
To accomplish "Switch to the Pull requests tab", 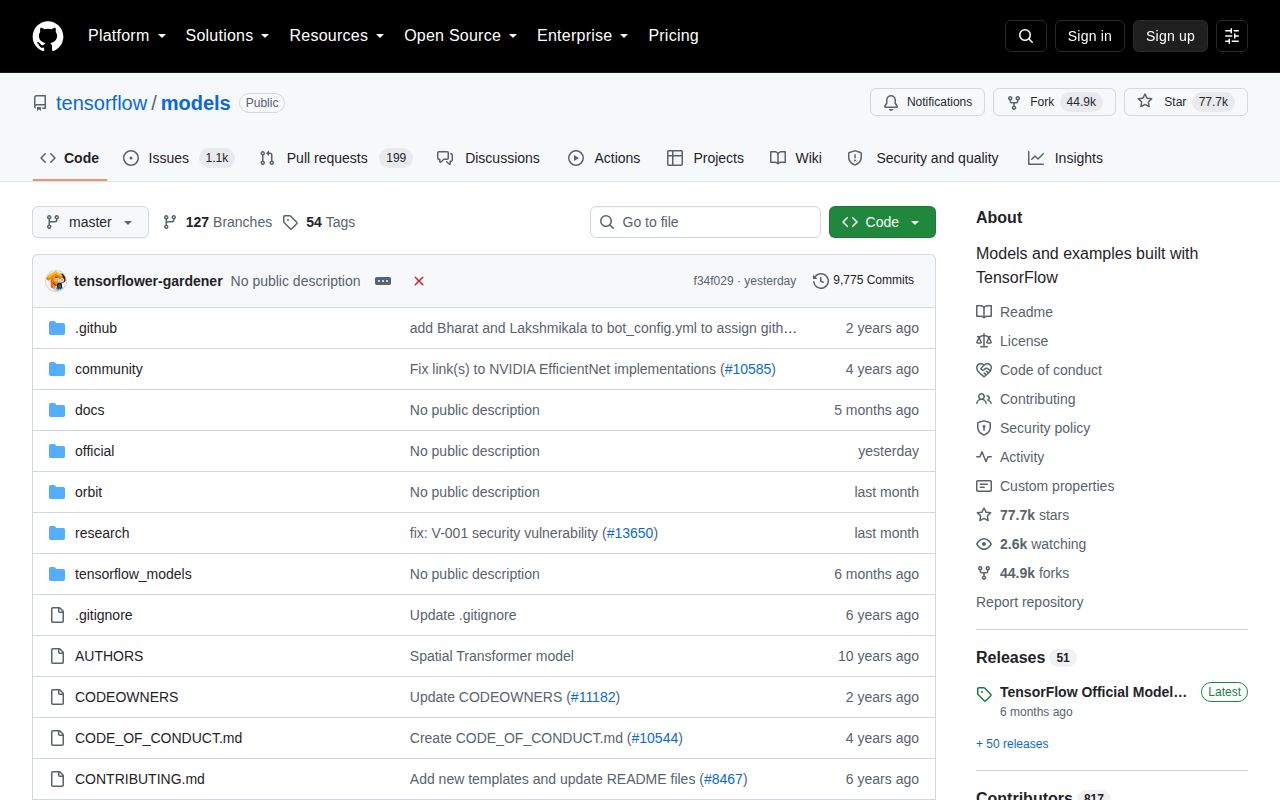I will click(x=335, y=158).
